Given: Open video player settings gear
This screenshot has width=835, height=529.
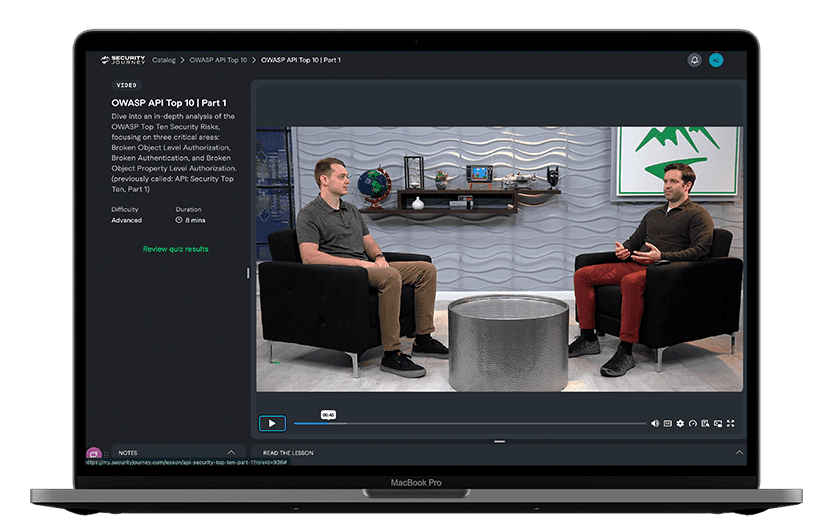Looking at the screenshot, I should pyautogui.click(x=680, y=424).
